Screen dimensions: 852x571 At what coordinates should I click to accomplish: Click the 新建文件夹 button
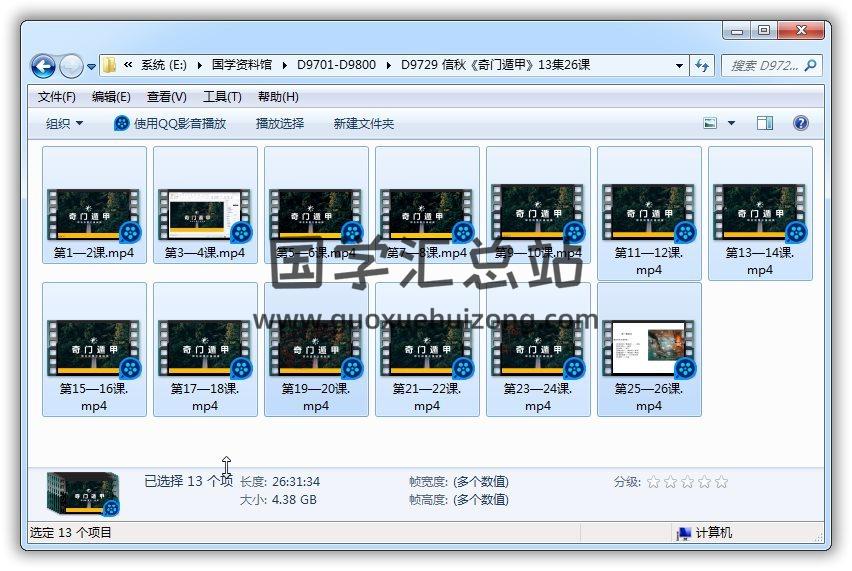point(364,123)
